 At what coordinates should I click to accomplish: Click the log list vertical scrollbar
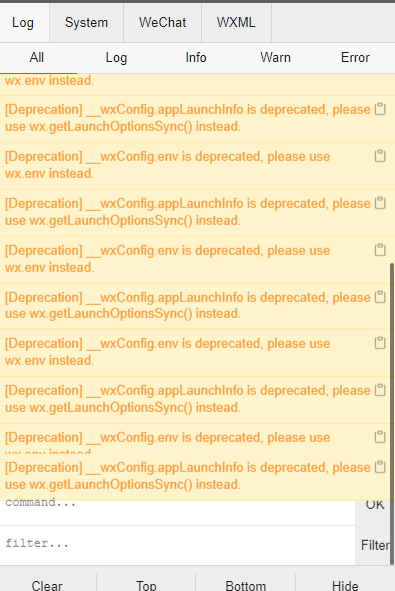(392, 413)
